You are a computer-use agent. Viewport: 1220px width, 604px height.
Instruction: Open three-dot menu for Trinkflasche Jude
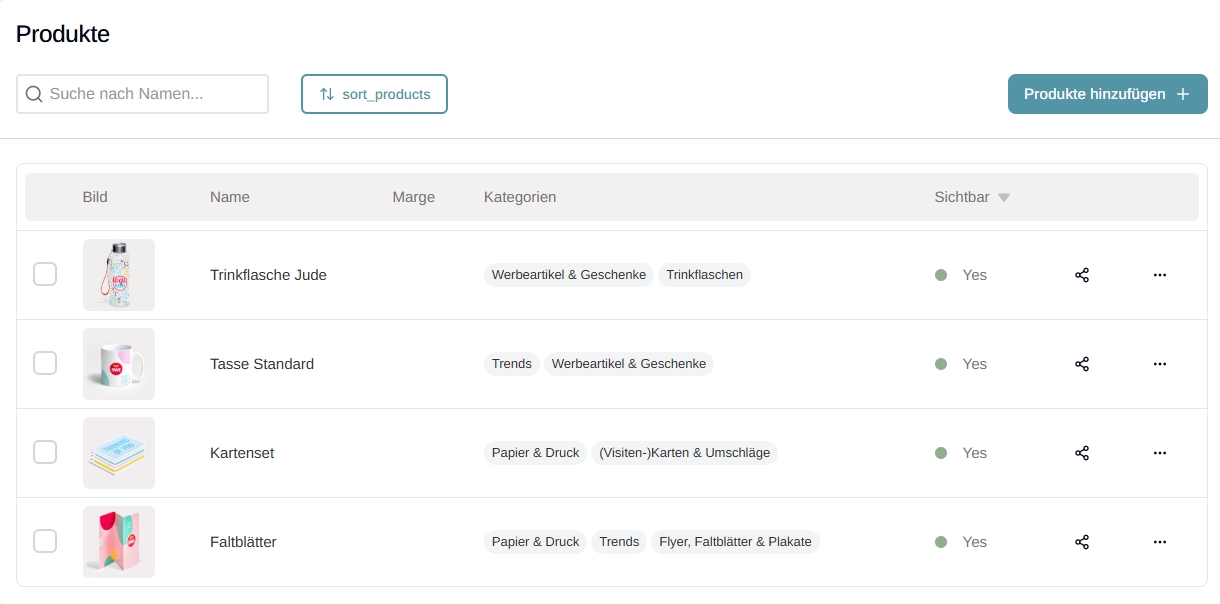tap(1159, 275)
